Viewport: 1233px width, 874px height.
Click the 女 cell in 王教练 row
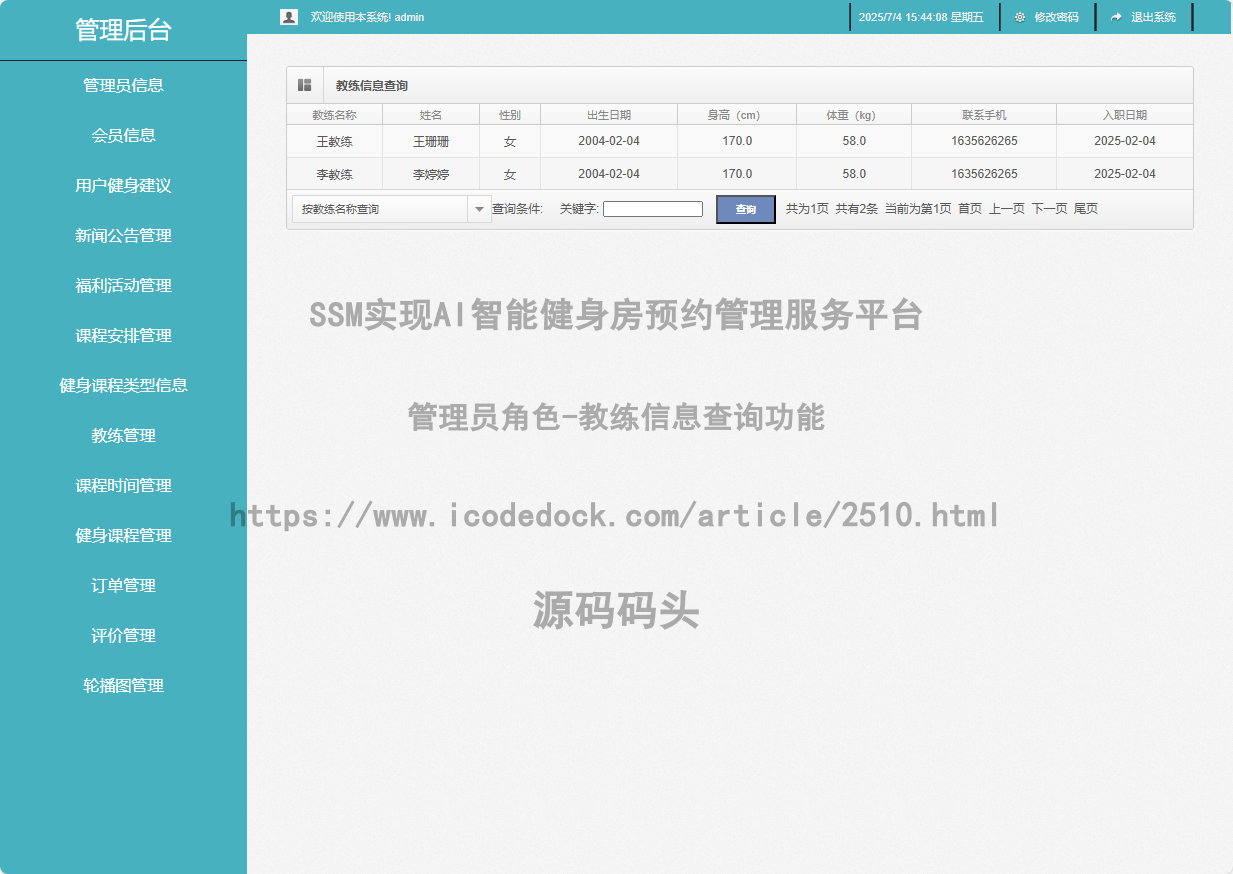click(x=510, y=141)
